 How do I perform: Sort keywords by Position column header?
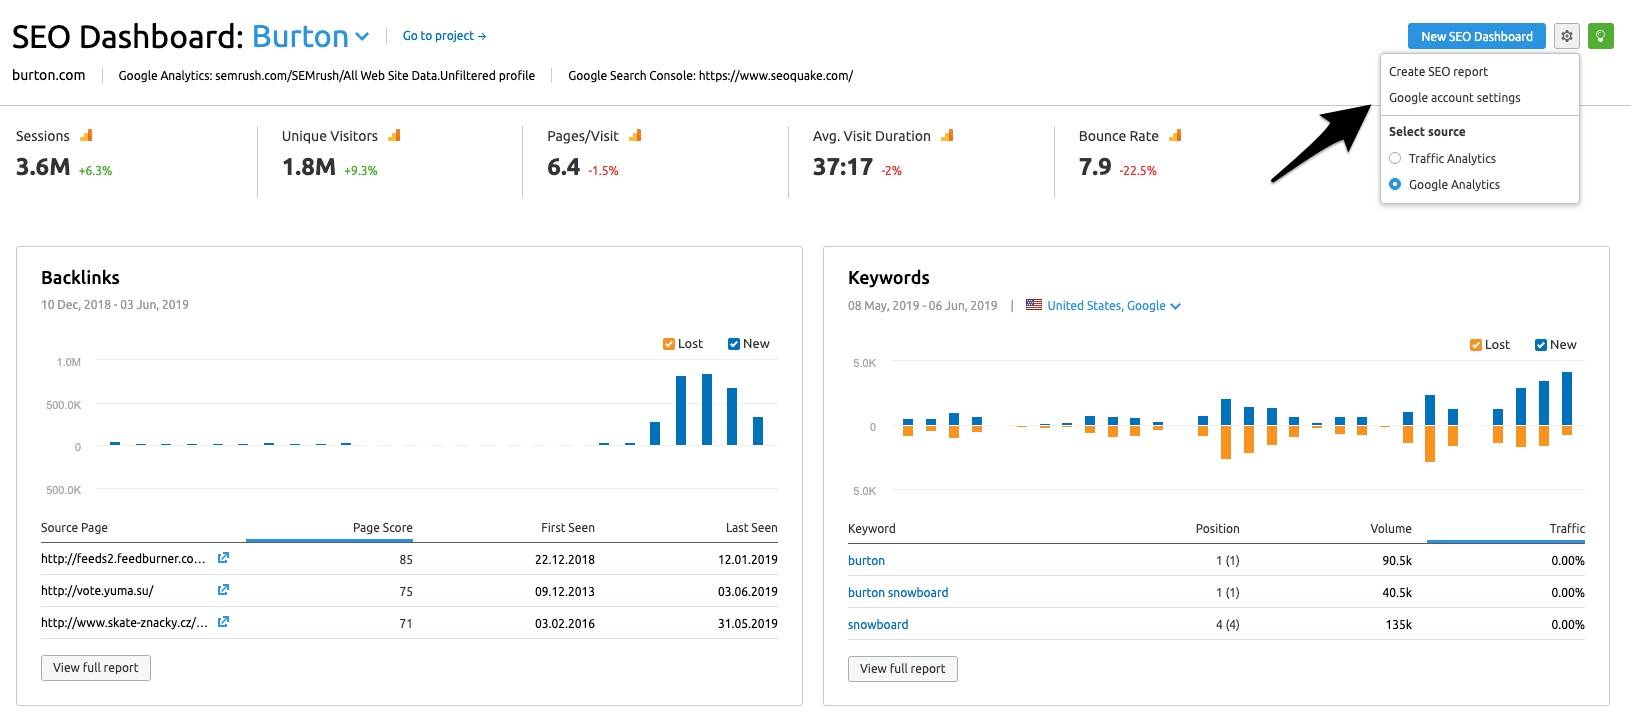(1217, 529)
